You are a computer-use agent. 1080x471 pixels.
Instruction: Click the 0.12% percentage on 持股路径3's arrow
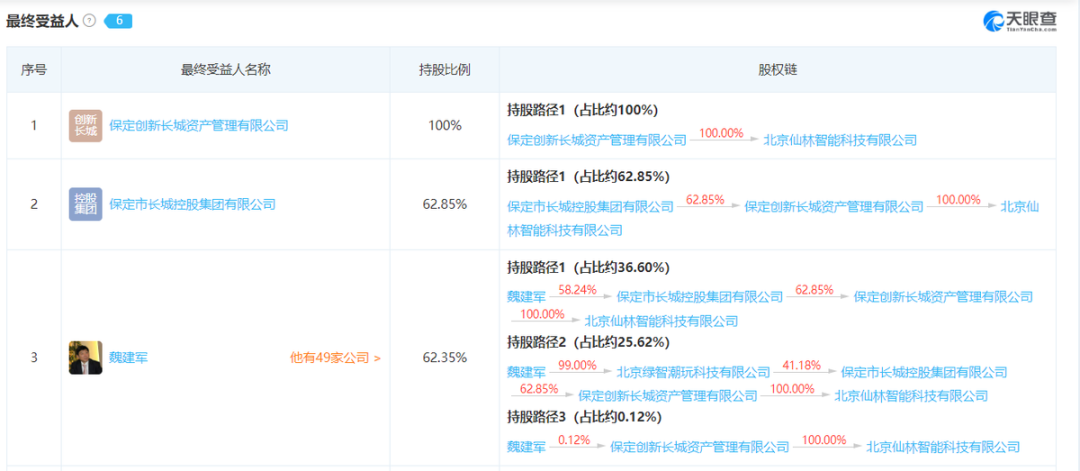click(x=574, y=439)
